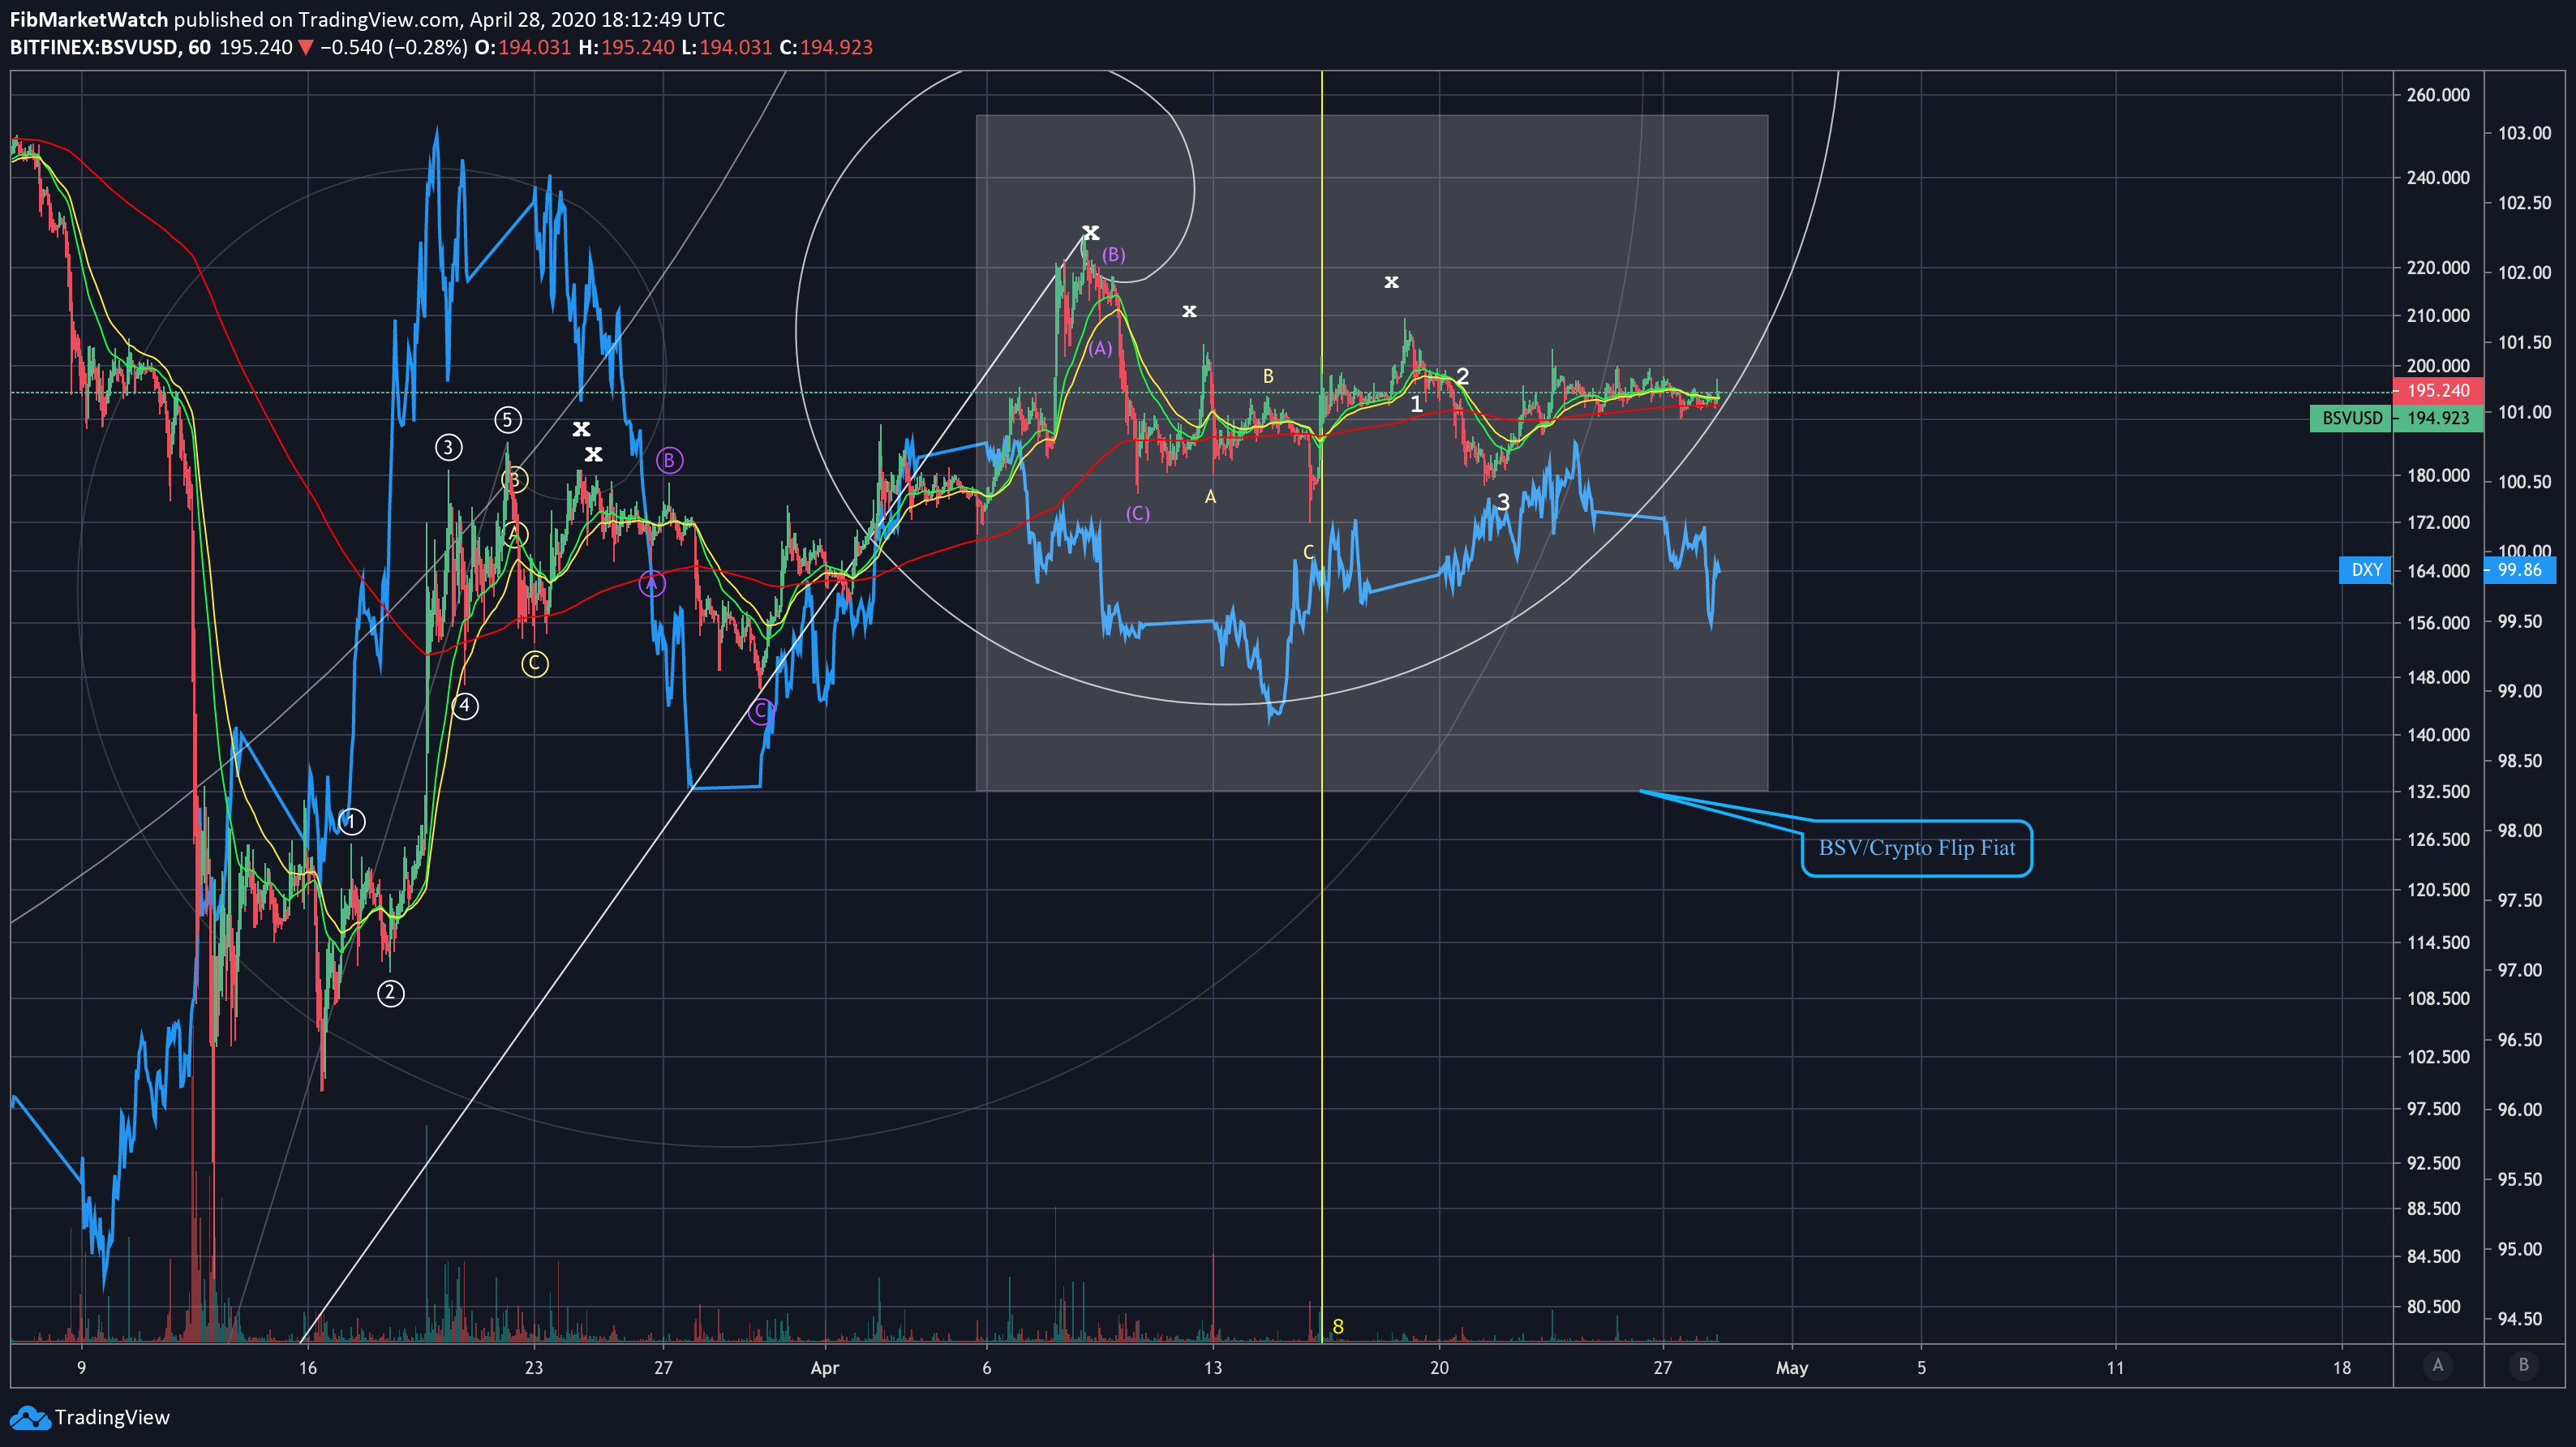The image size is (2576, 1447).
Task: Click the 80.500 price axis label
Action: tap(2433, 1307)
